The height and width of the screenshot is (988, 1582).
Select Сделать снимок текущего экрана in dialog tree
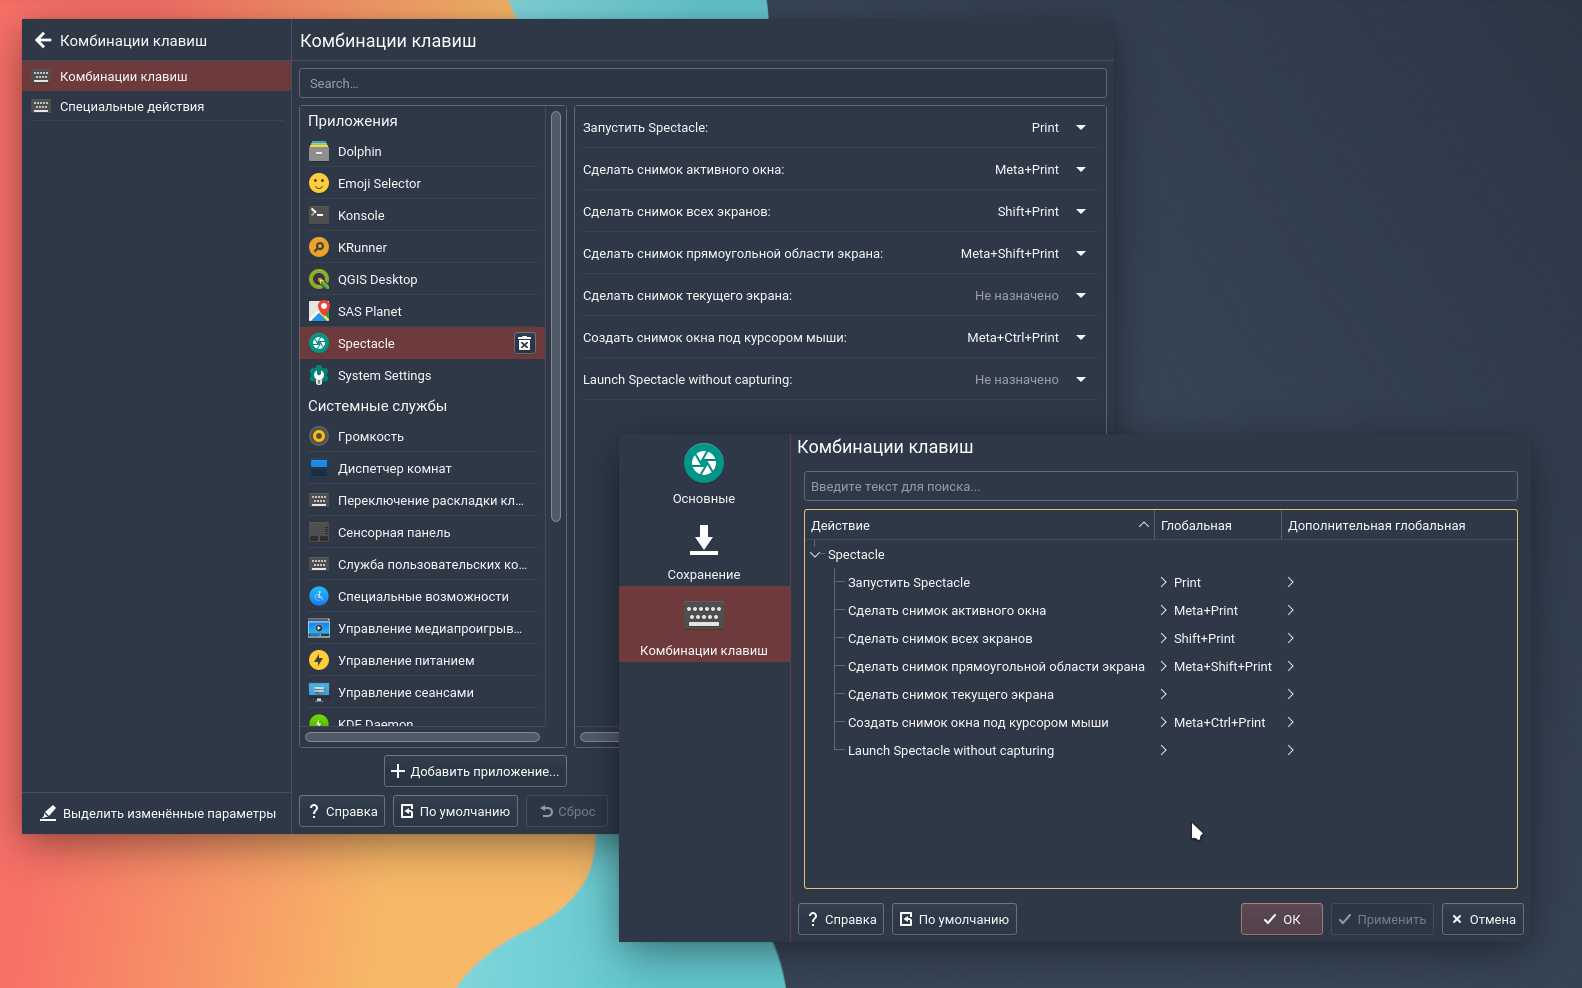[x=950, y=694]
